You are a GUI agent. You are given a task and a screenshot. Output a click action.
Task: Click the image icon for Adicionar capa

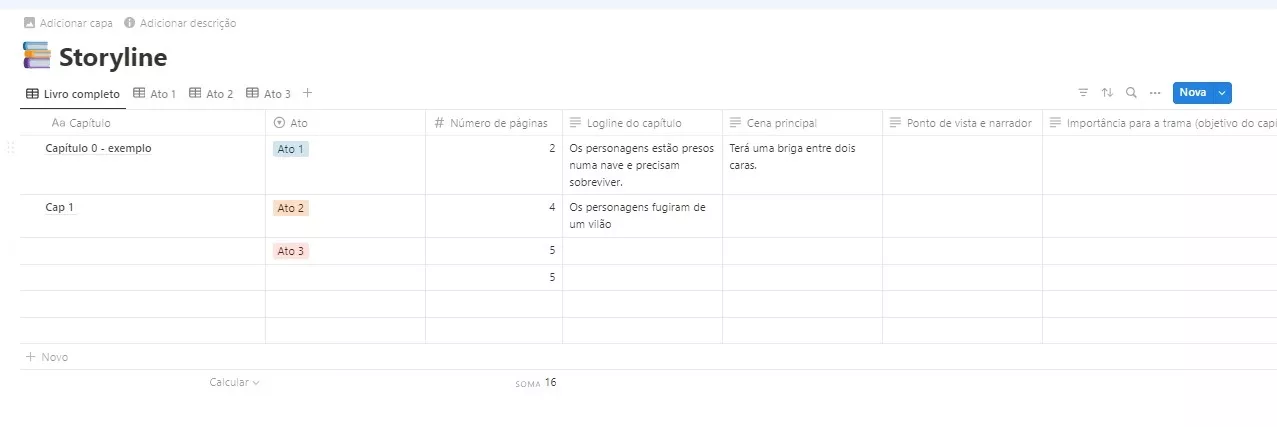[30, 22]
